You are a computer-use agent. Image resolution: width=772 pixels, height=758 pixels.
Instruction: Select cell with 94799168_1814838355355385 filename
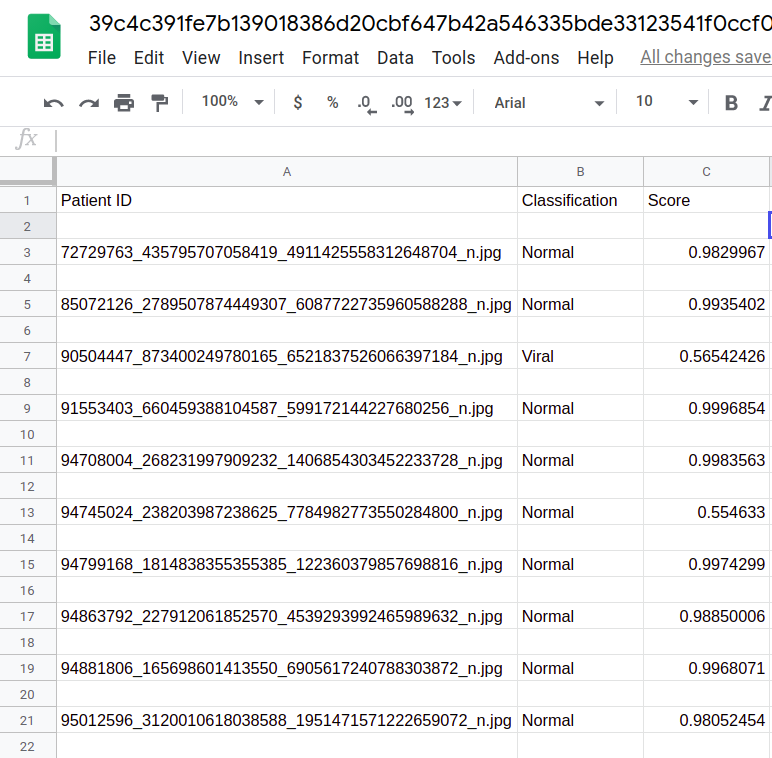pos(287,565)
